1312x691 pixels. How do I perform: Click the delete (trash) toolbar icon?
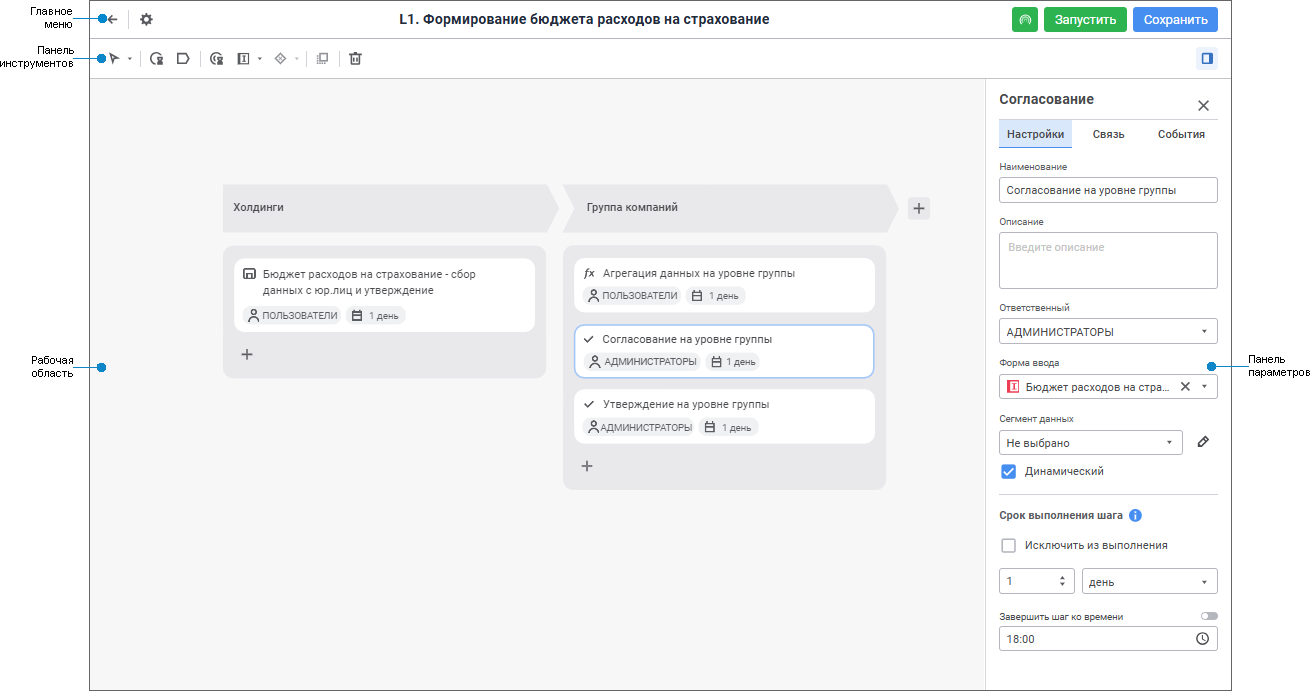(355, 58)
